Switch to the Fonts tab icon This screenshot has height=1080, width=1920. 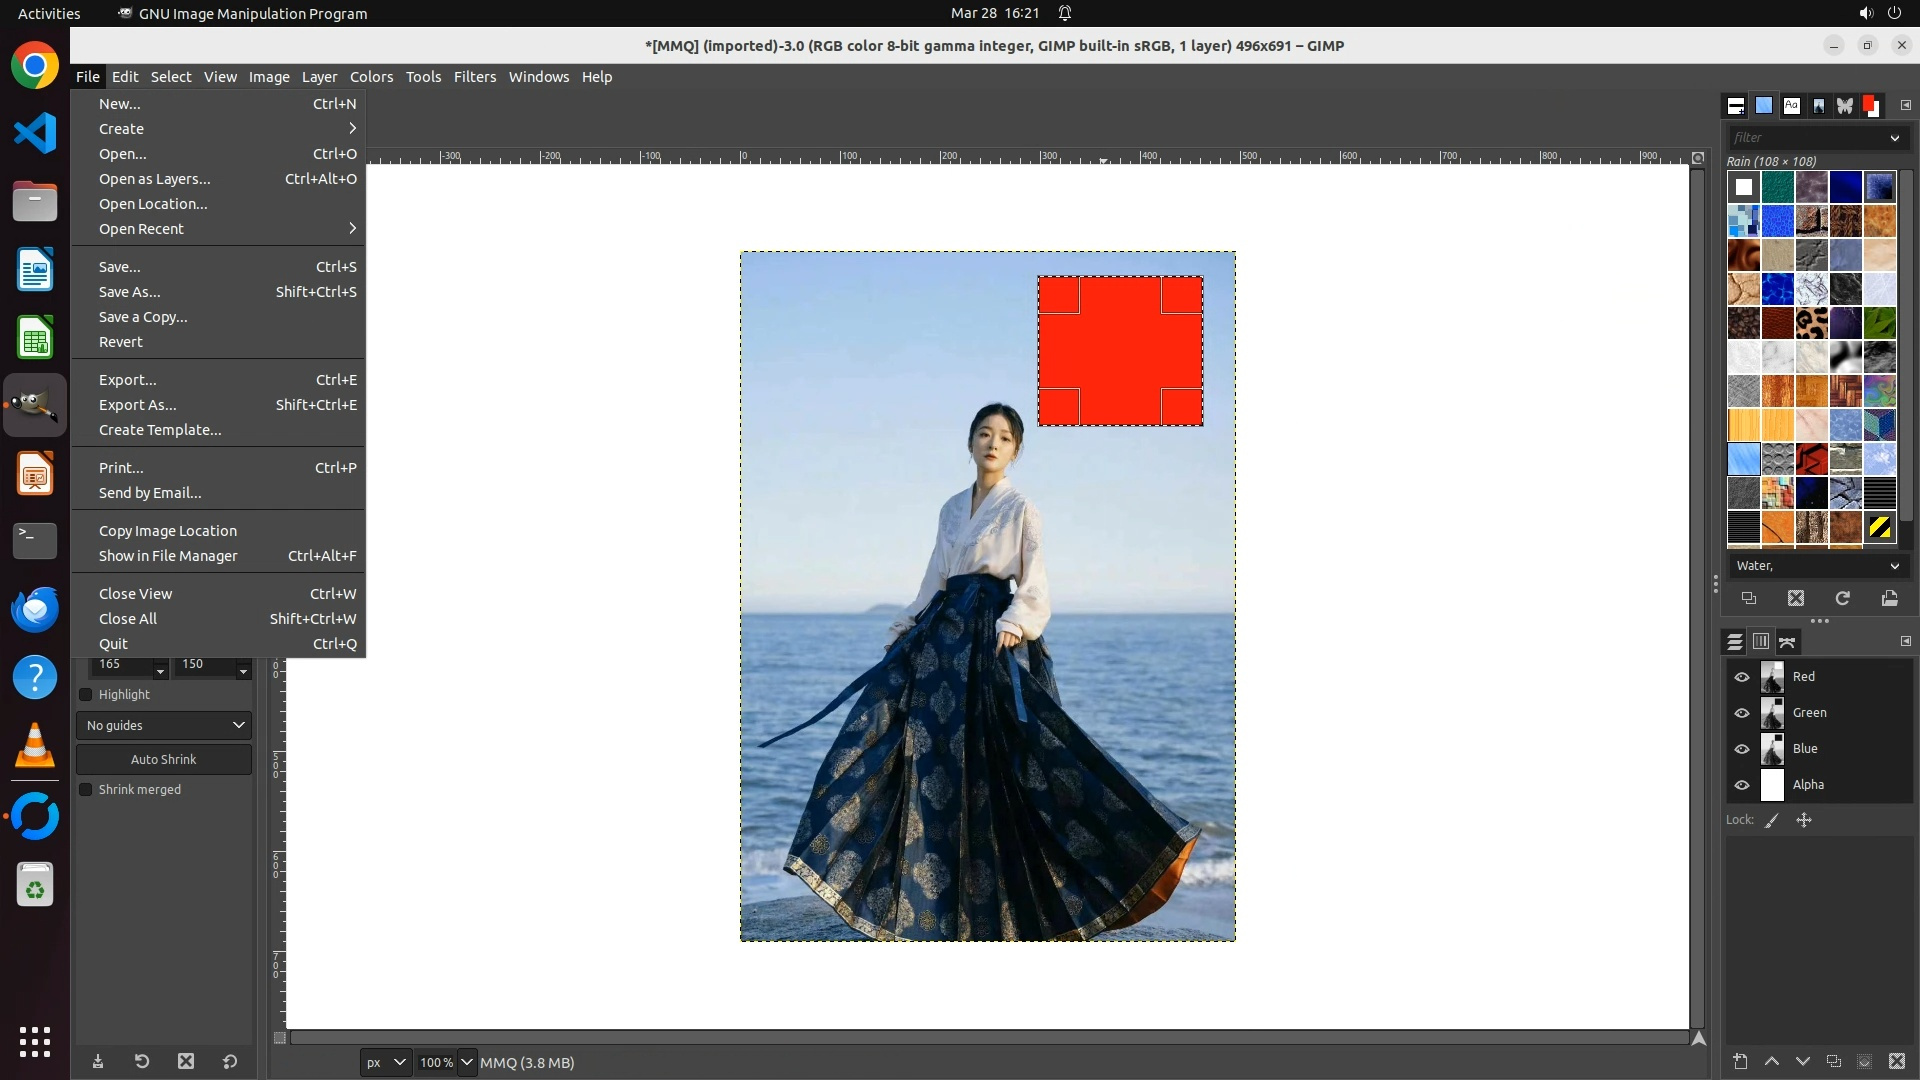point(1791,105)
